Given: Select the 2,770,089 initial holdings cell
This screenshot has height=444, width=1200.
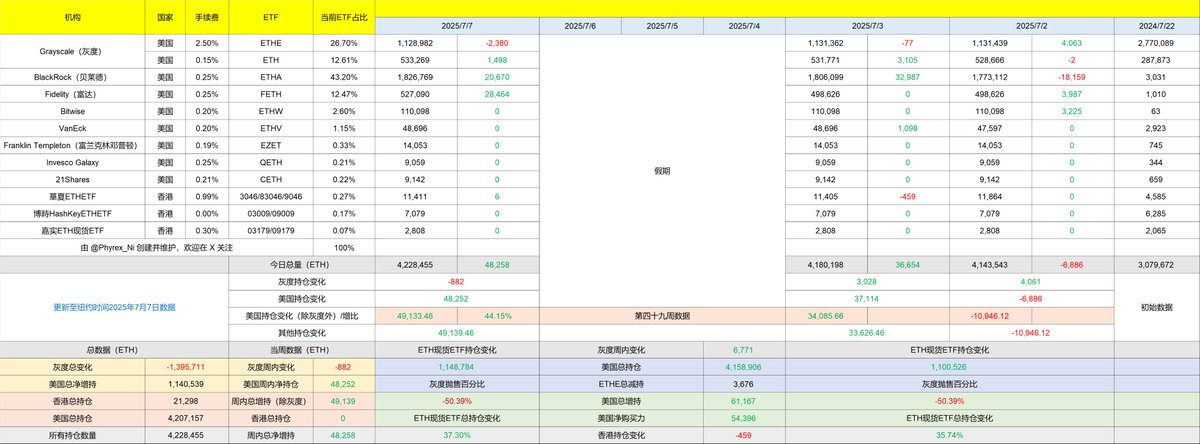Looking at the screenshot, I should [x=1156, y=43].
